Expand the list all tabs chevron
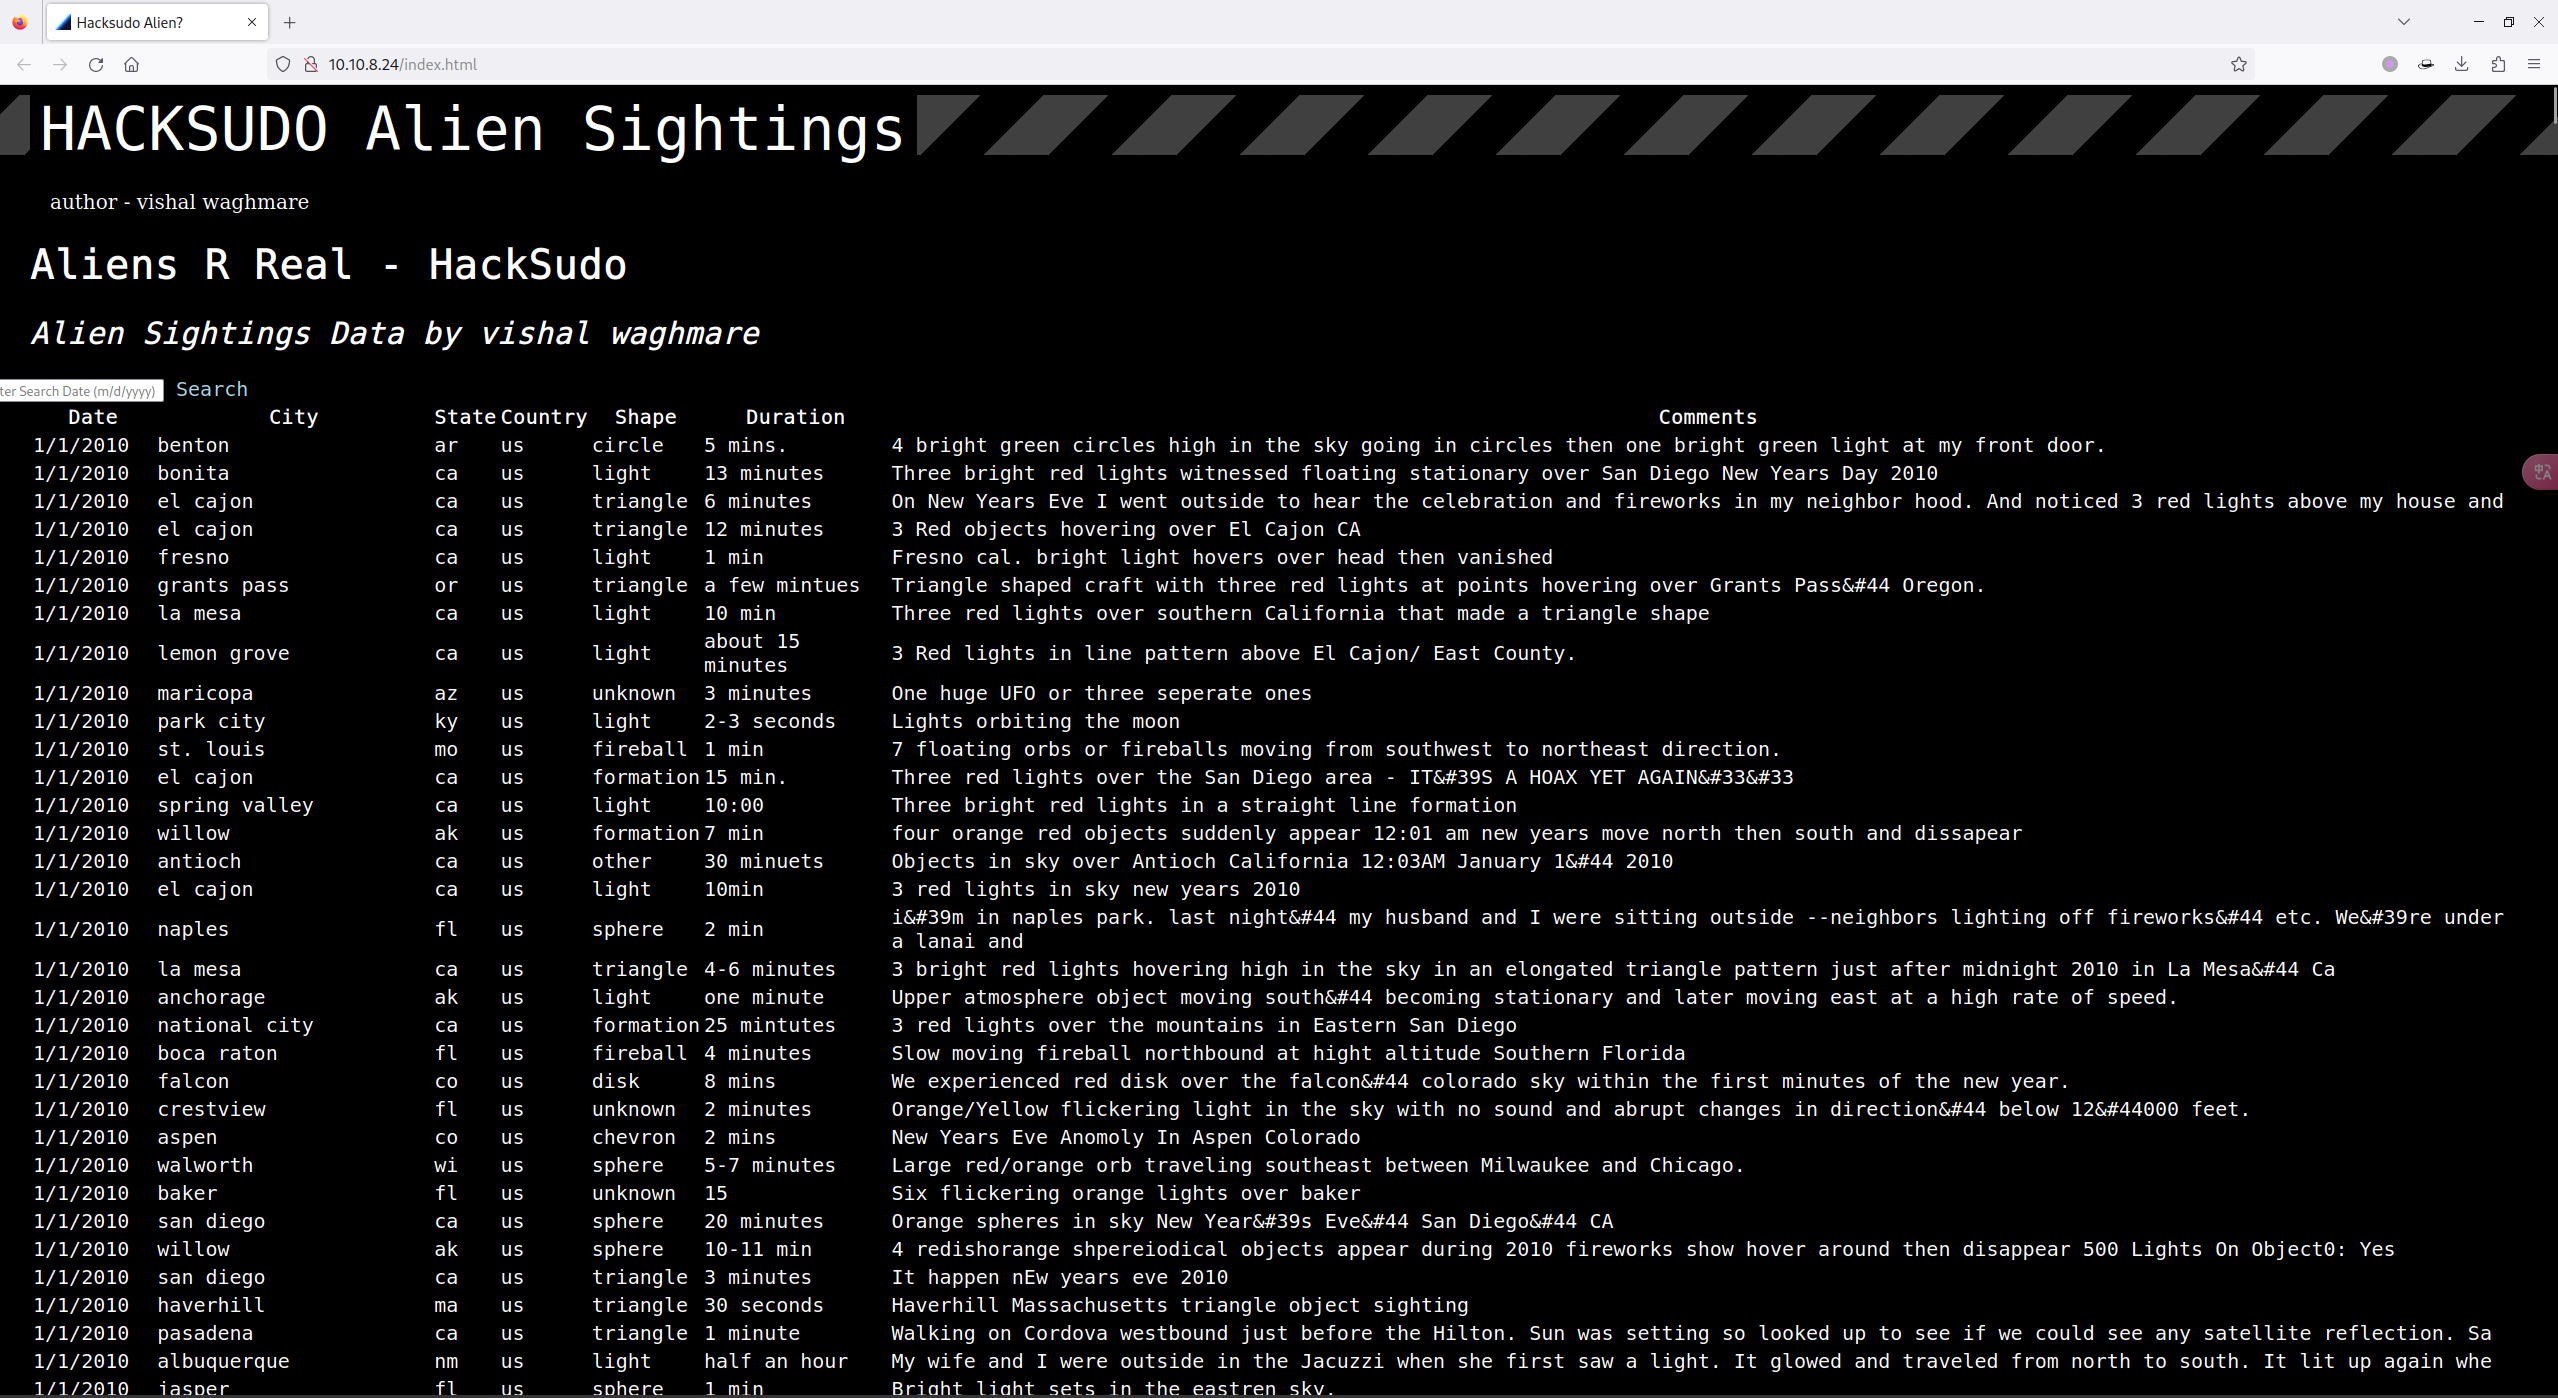This screenshot has height=1398, width=2558. click(x=2404, y=22)
